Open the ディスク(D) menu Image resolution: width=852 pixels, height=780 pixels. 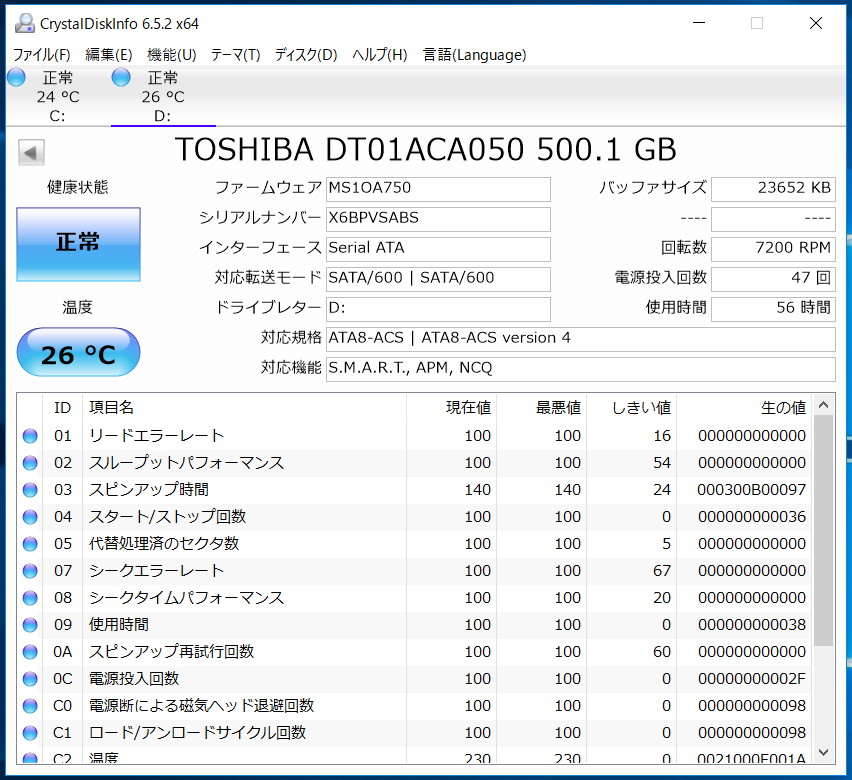pyautogui.click(x=306, y=54)
